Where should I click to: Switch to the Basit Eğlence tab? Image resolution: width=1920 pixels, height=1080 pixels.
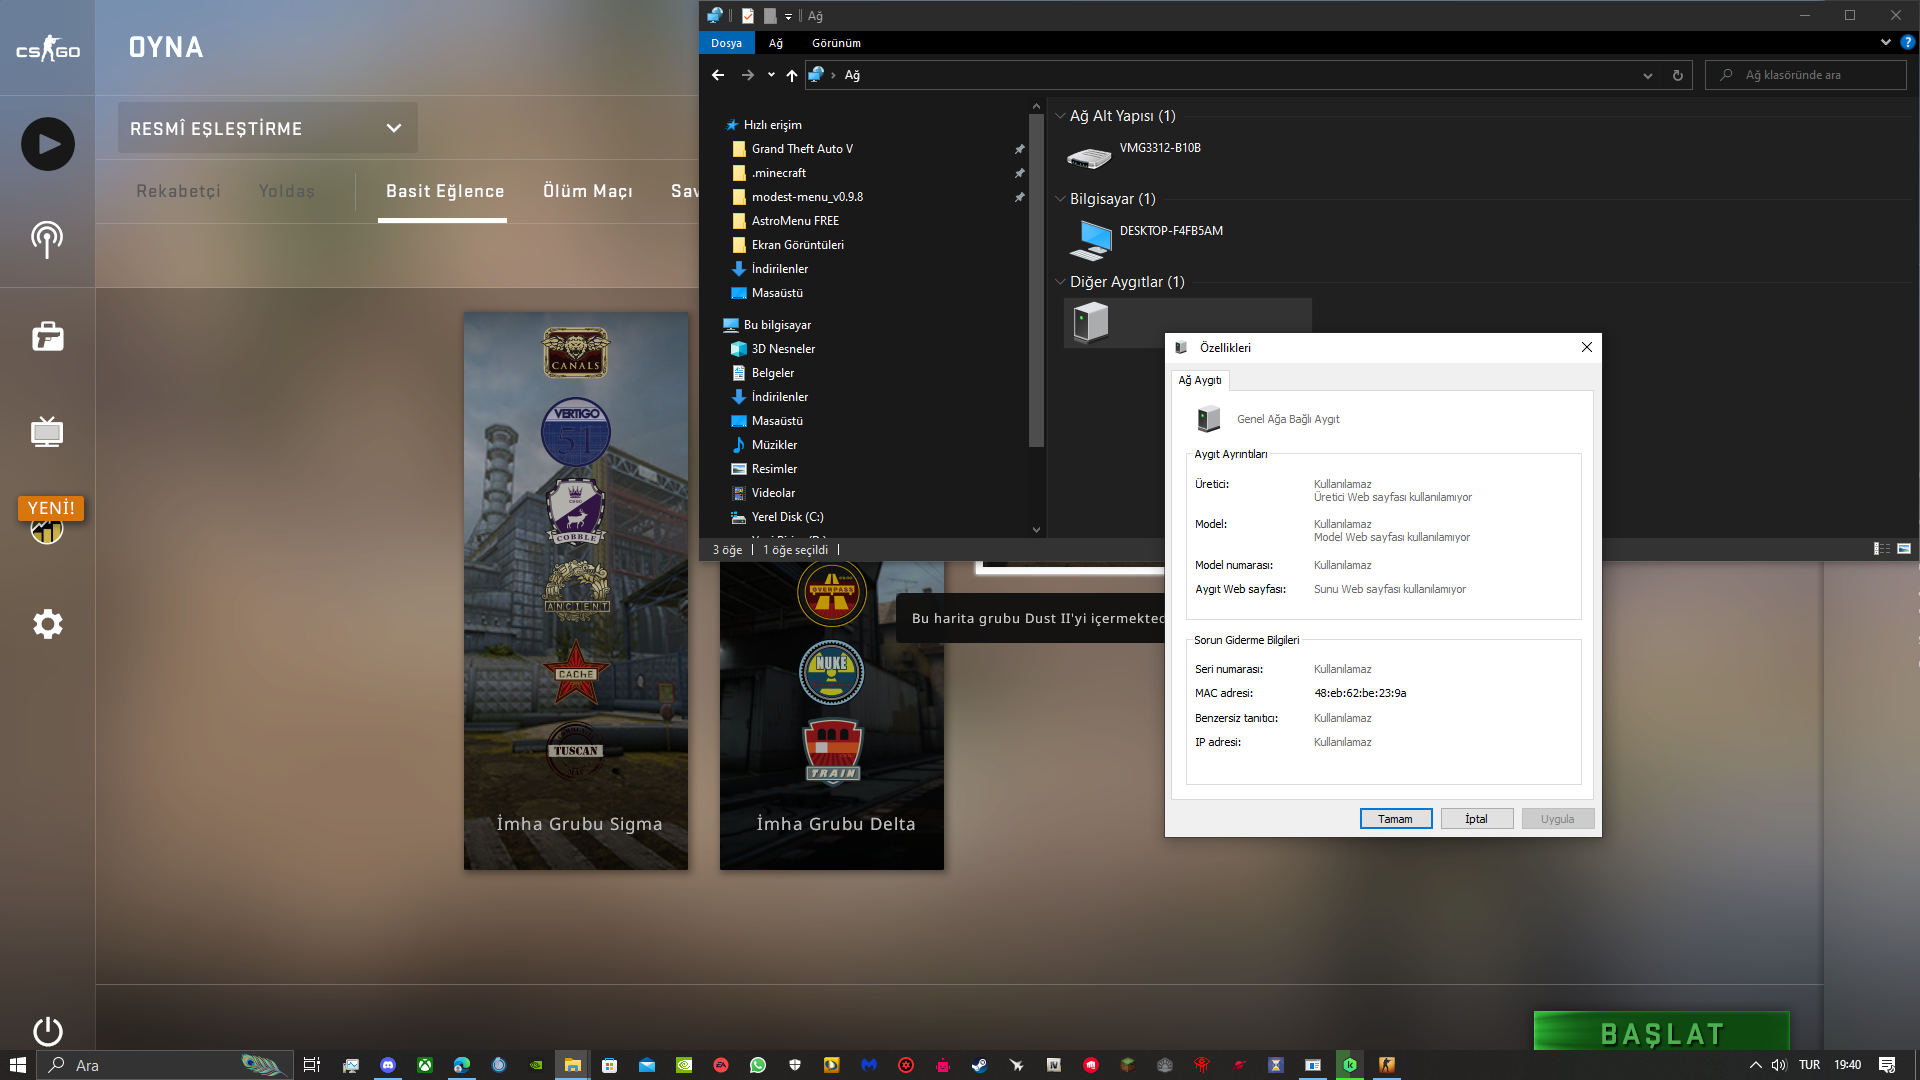[445, 191]
